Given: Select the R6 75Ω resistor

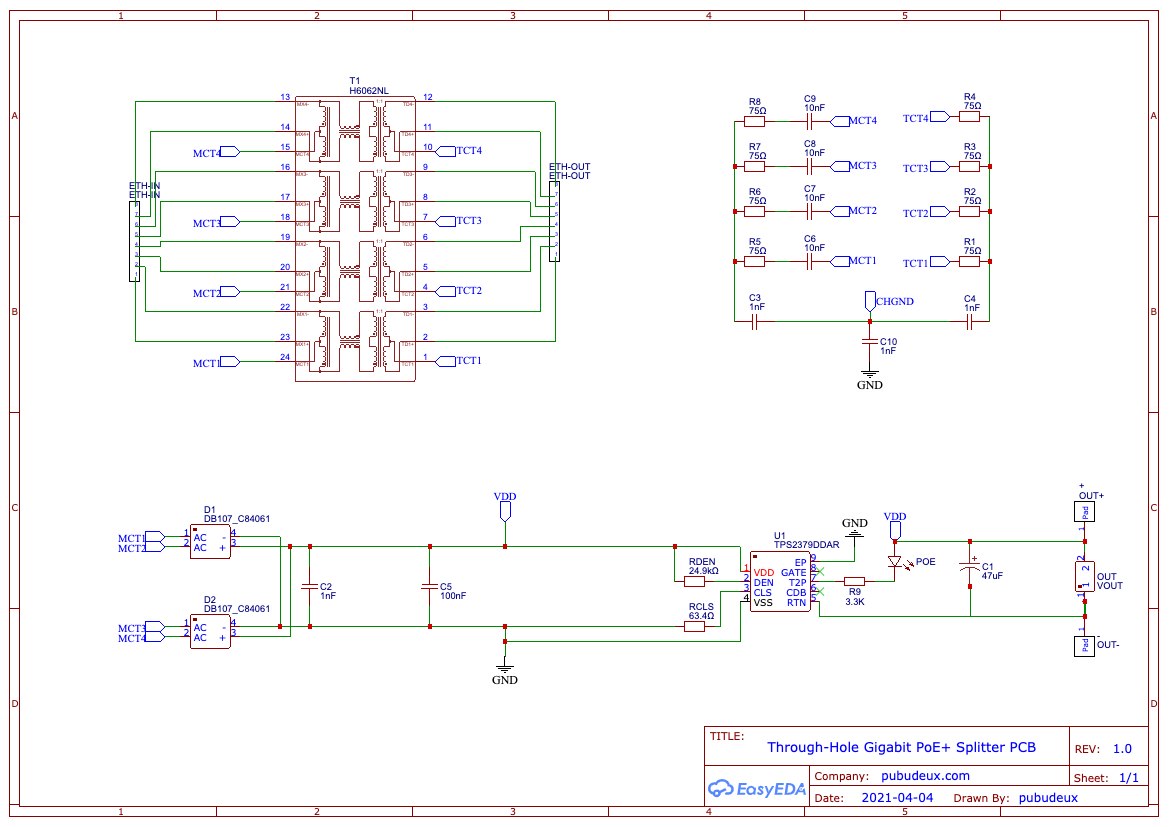Looking at the screenshot, I should (754, 212).
